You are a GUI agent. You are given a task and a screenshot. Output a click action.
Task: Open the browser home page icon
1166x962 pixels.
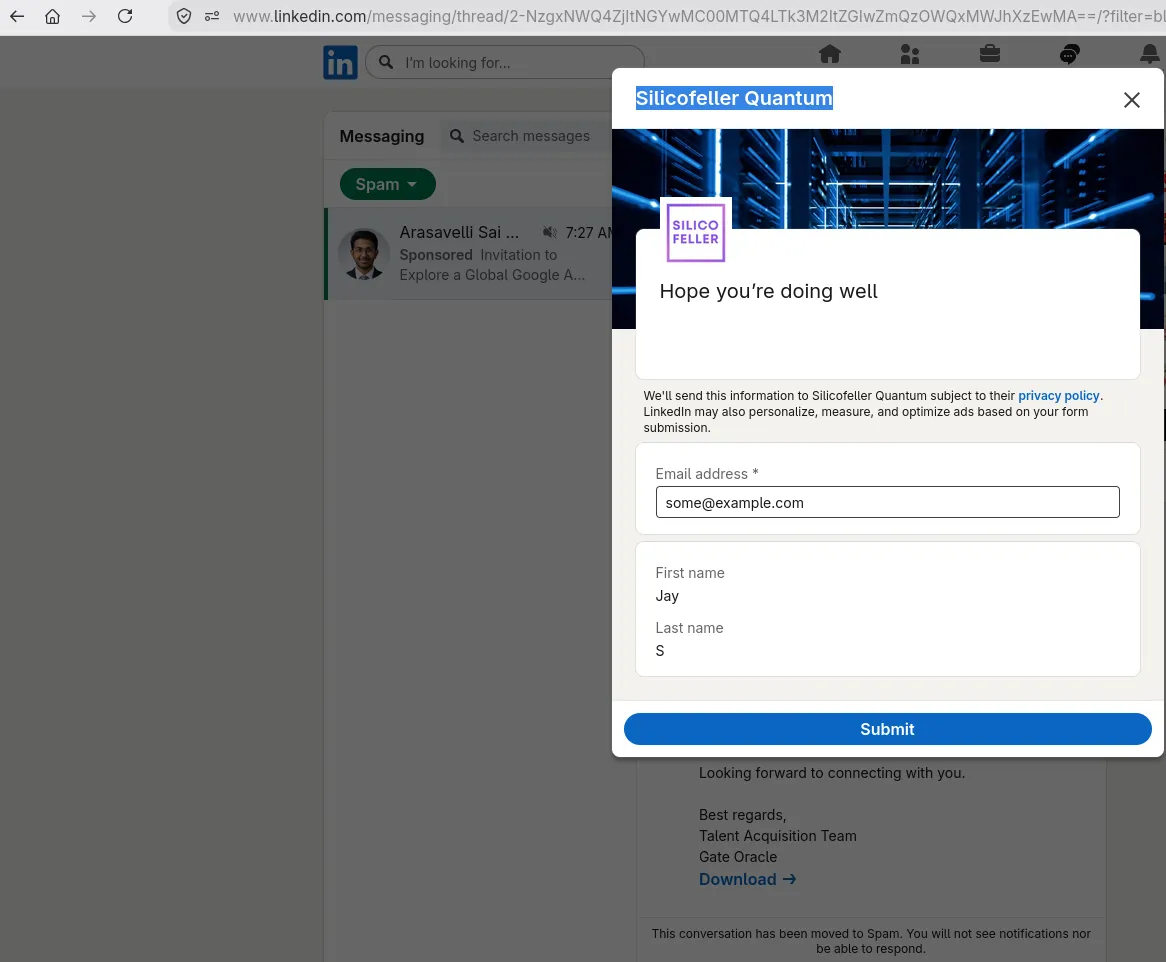[52, 16]
